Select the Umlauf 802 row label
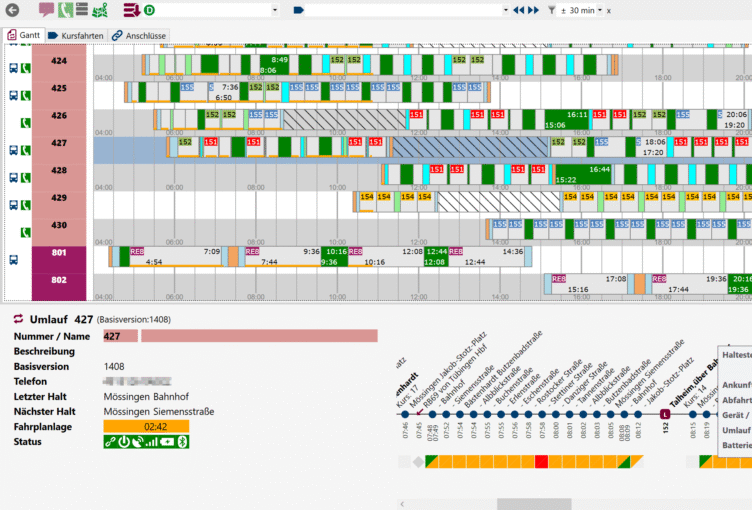The width and height of the screenshot is (752, 510). click(x=60, y=281)
